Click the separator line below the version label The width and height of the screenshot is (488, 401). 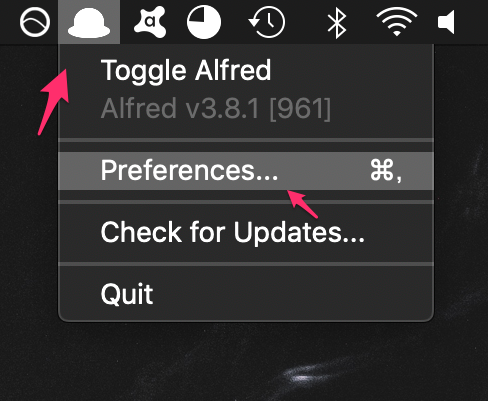(246, 140)
